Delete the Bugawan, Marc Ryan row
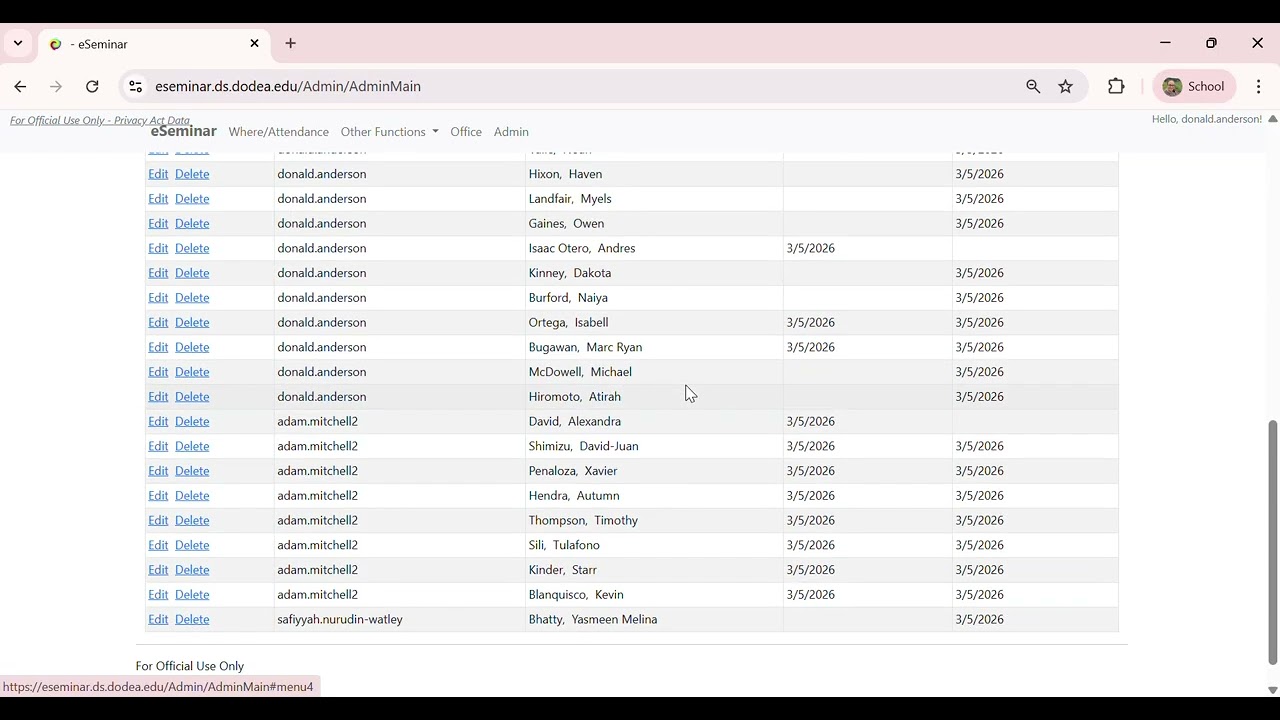 192,347
